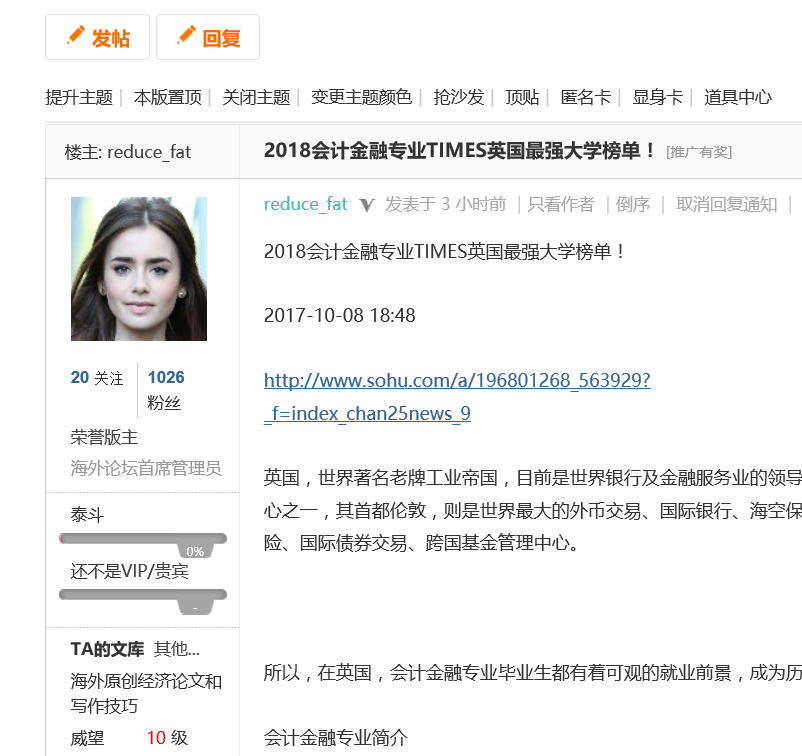Switch to 倒序 order
The width and height of the screenshot is (802, 756).
click(x=633, y=204)
